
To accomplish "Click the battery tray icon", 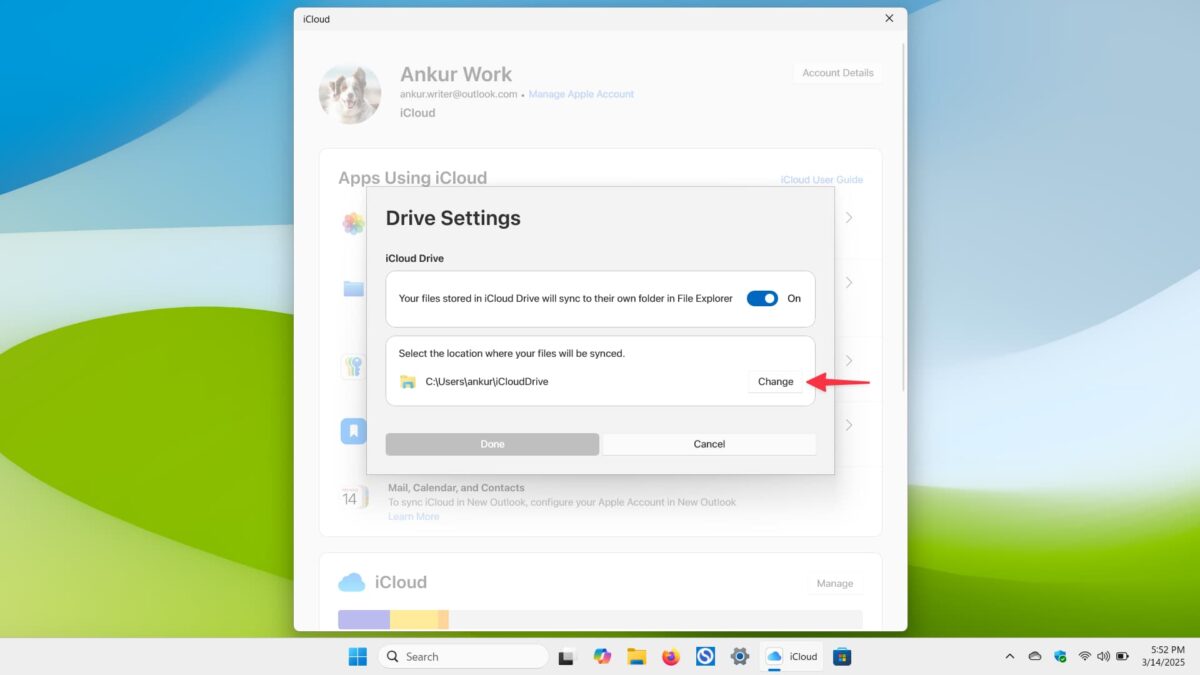I will click(x=1122, y=656).
